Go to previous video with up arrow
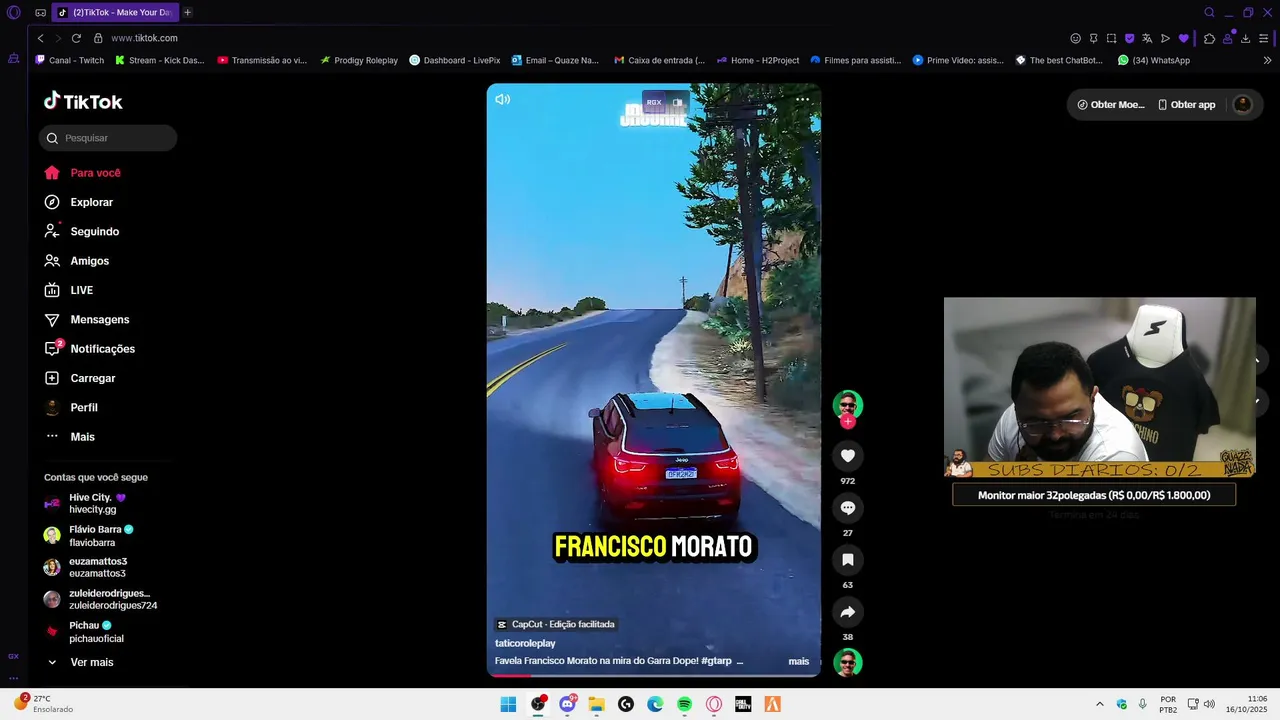Viewport: 1280px width, 720px height. (x=1258, y=359)
